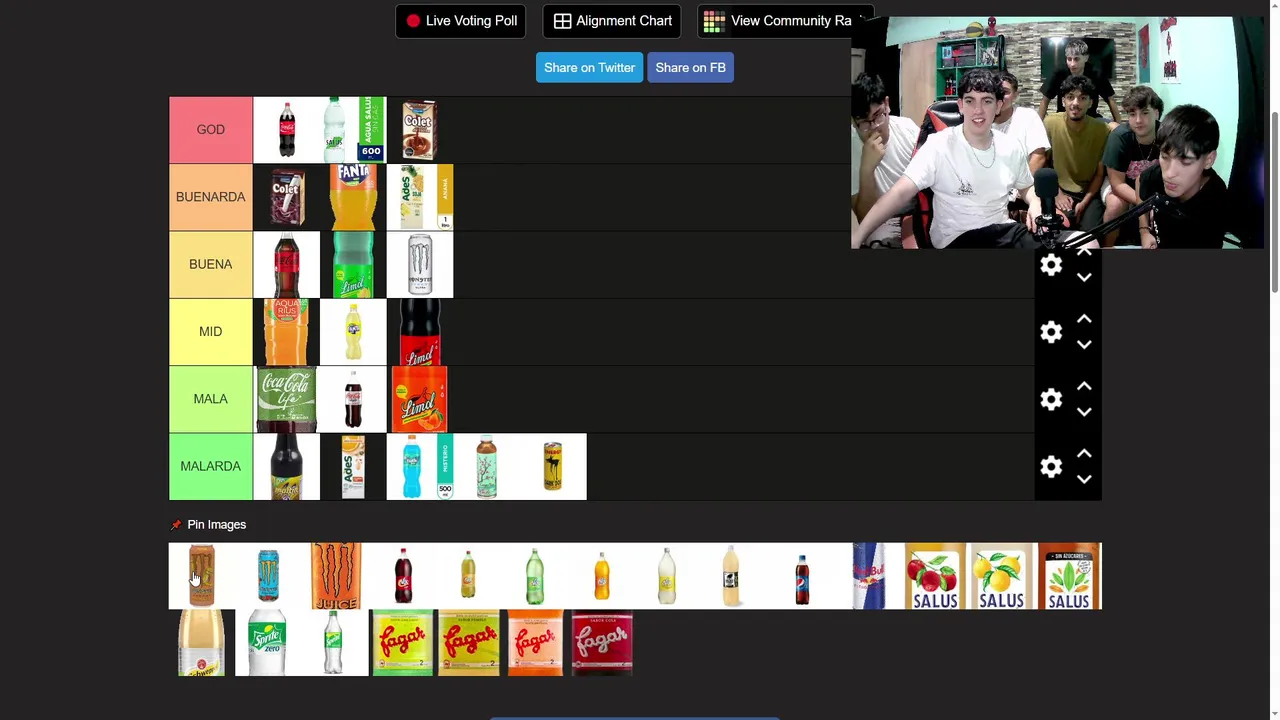Pick the Salus Sin Azúcares orange image
This screenshot has height=720, width=1280.
(1069, 576)
